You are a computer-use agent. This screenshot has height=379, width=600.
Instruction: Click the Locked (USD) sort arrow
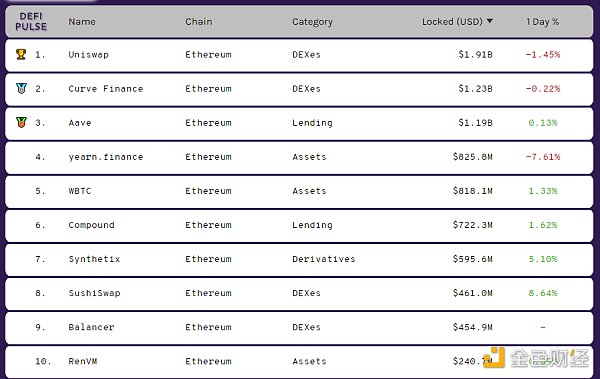(489, 21)
